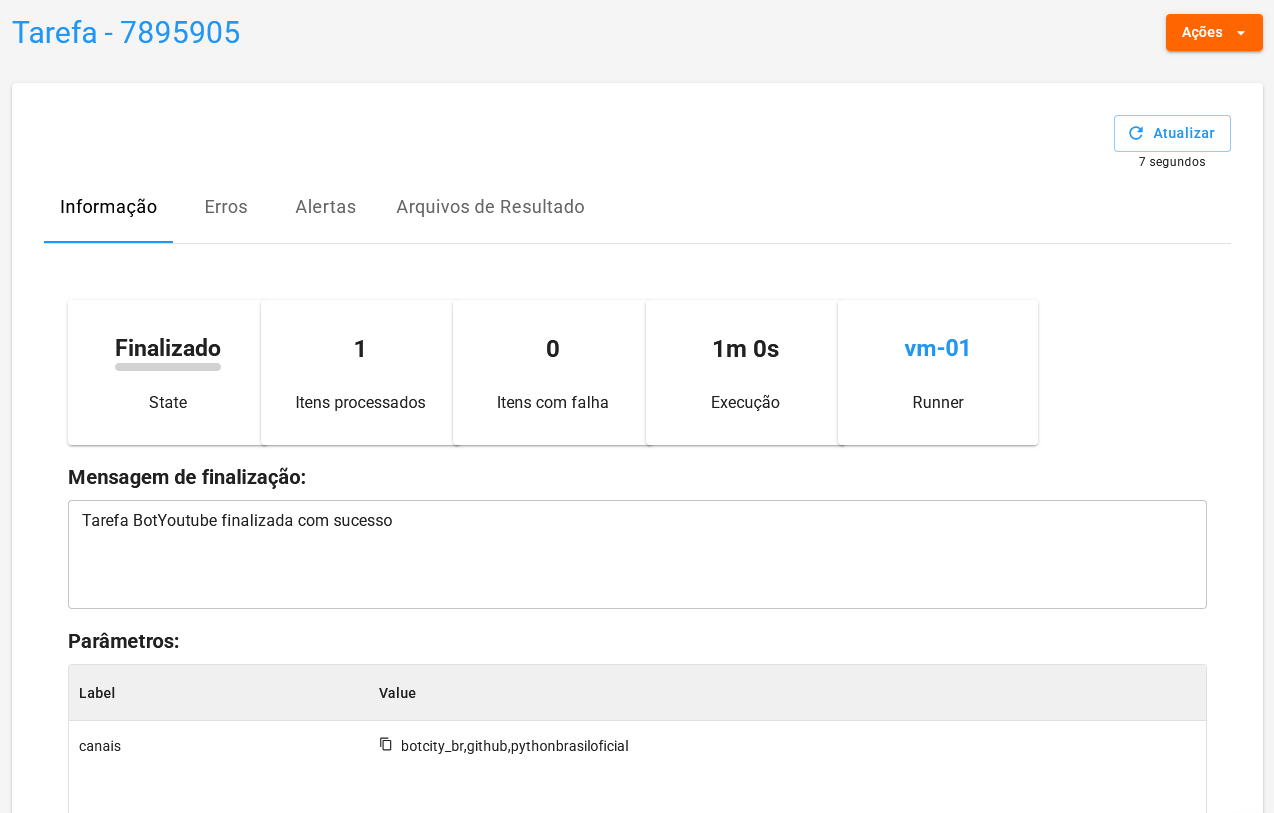Screen dimensions: 1274x813
Task: Click the Execução time card
Action: [x=745, y=373]
